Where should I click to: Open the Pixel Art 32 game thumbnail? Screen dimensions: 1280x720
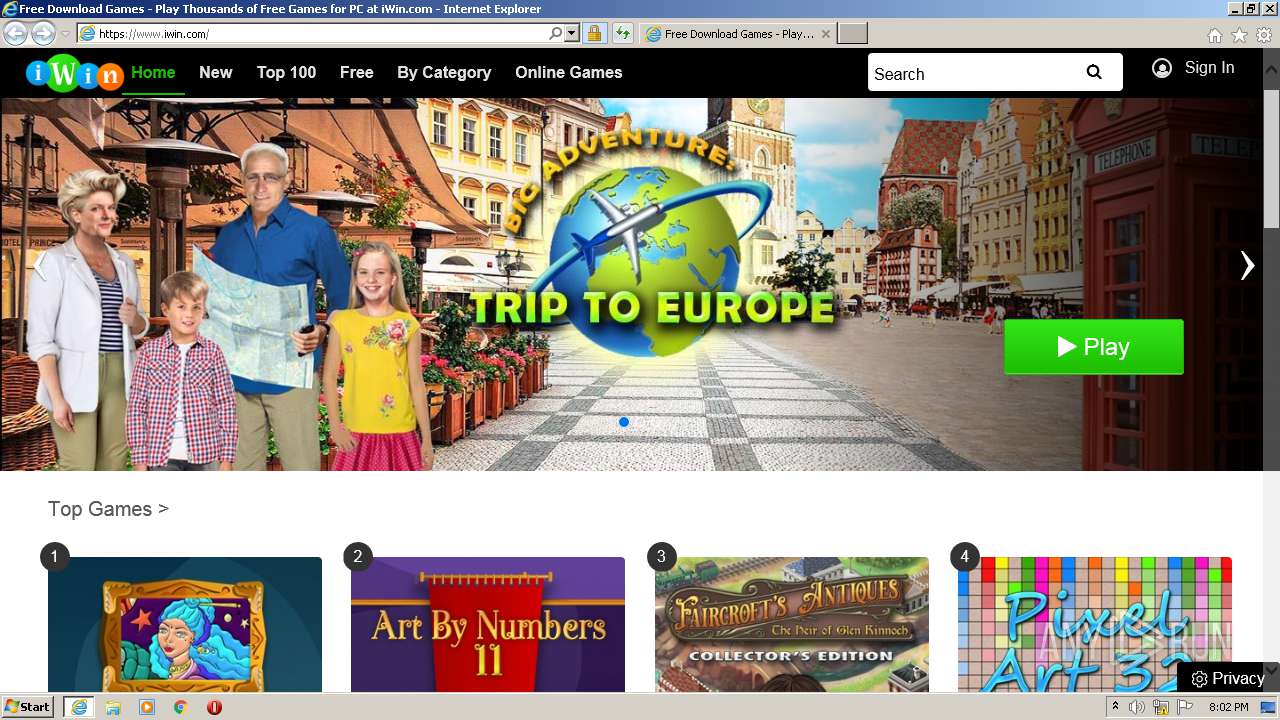pyautogui.click(x=1095, y=625)
